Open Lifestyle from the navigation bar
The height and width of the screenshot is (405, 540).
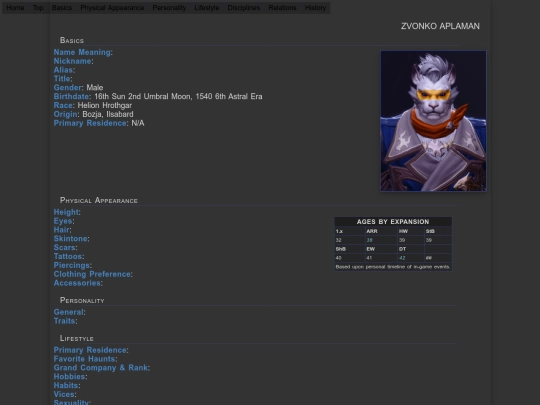tap(207, 8)
